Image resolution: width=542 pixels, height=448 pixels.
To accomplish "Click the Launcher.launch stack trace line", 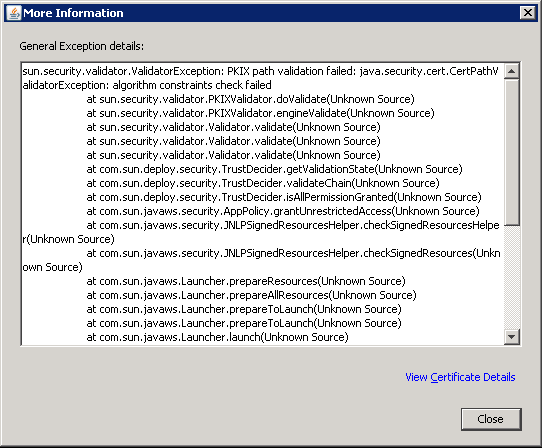I will coord(217,337).
